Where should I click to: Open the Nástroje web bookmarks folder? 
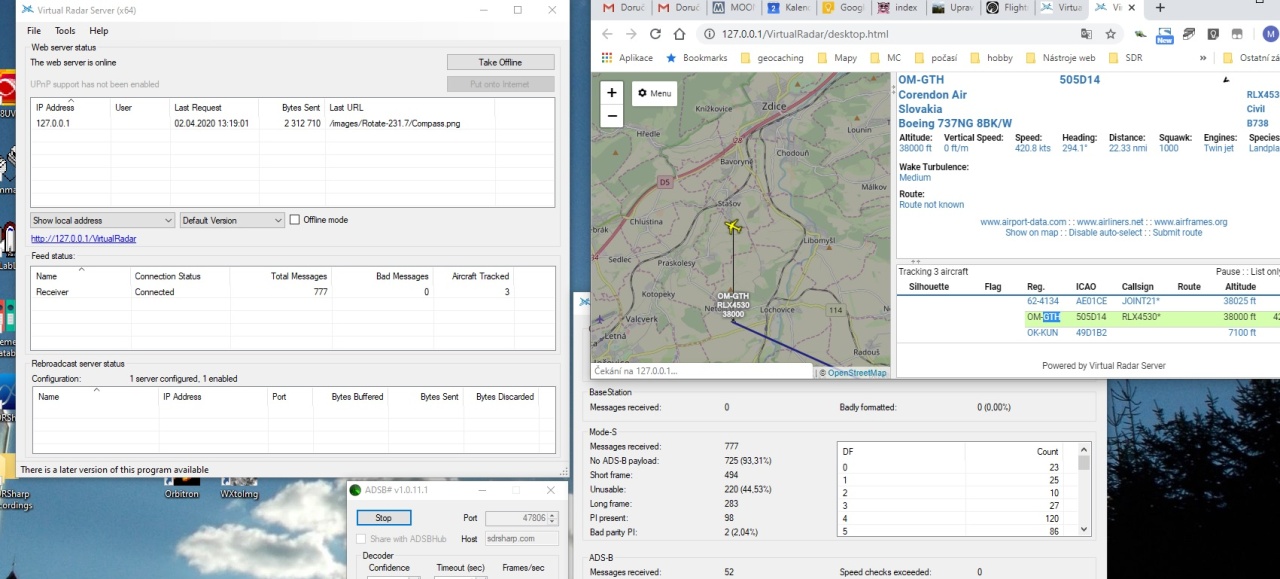pyautogui.click(x=1060, y=58)
